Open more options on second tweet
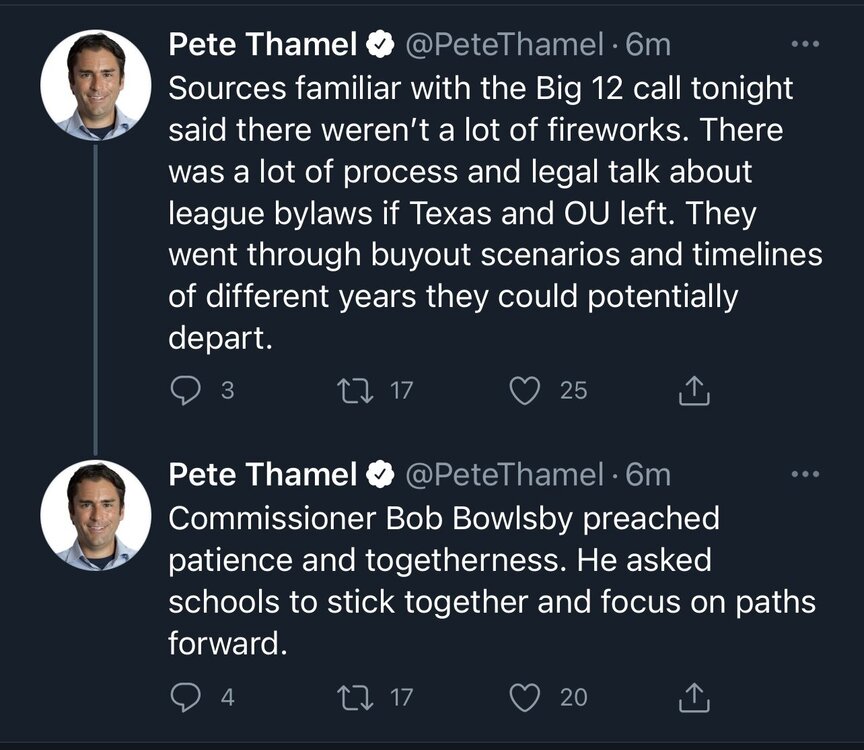Image resolution: width=864 pixels, height=750 pixels. pos(804,473)
